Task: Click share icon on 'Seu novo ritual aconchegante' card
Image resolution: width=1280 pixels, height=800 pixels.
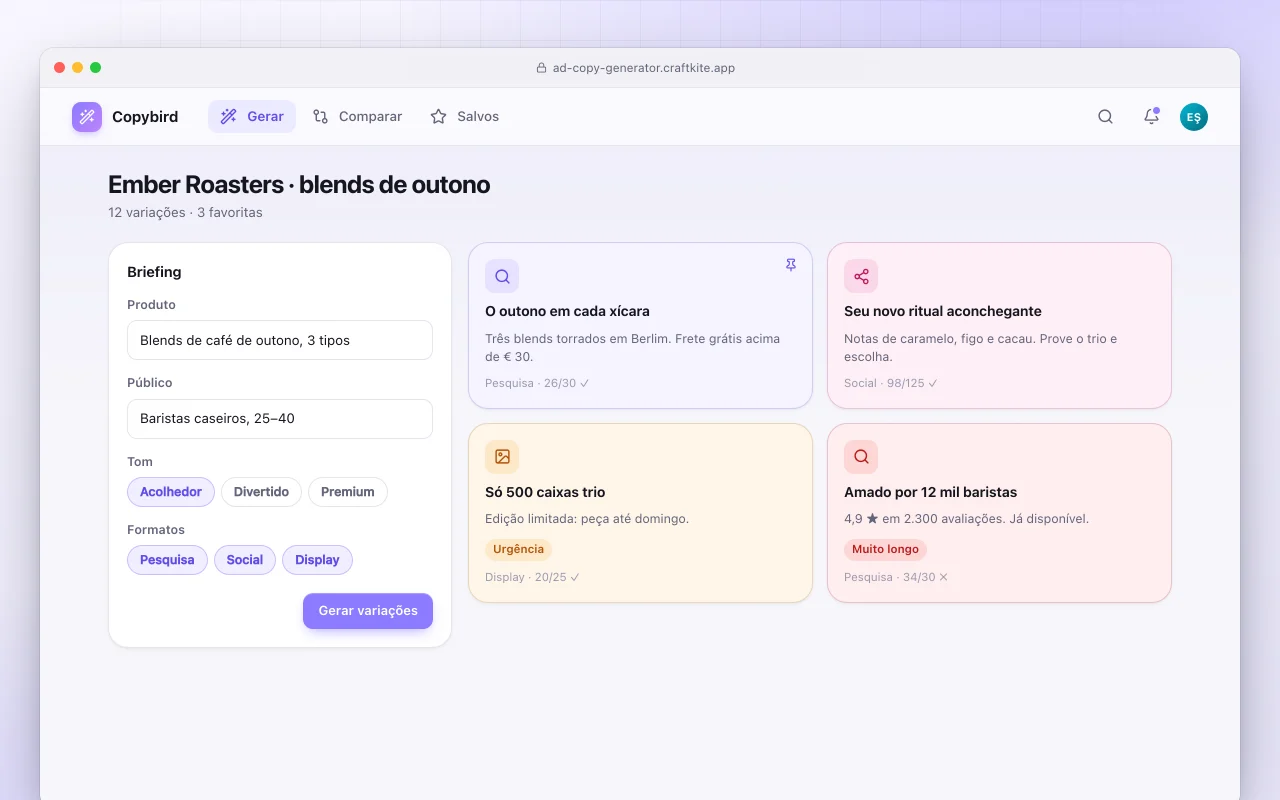Action: click(861, 276)
